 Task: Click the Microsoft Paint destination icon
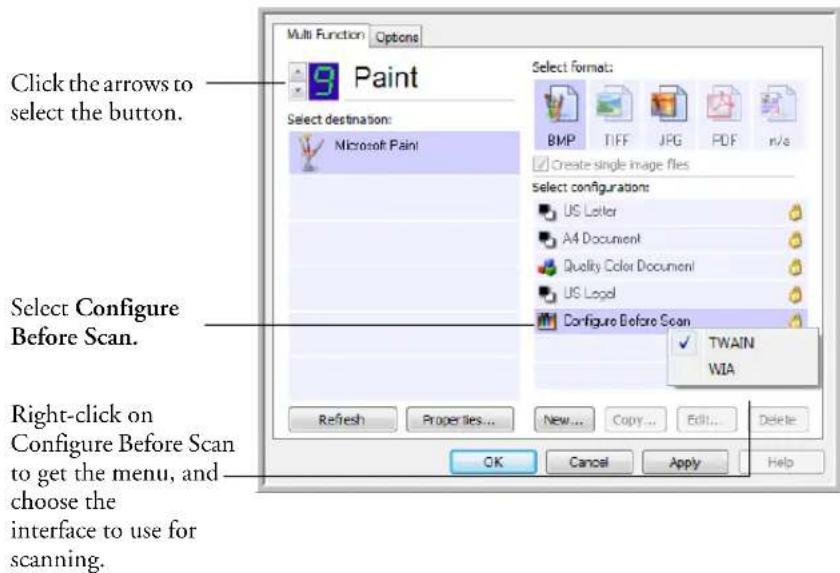pos(311,153)
